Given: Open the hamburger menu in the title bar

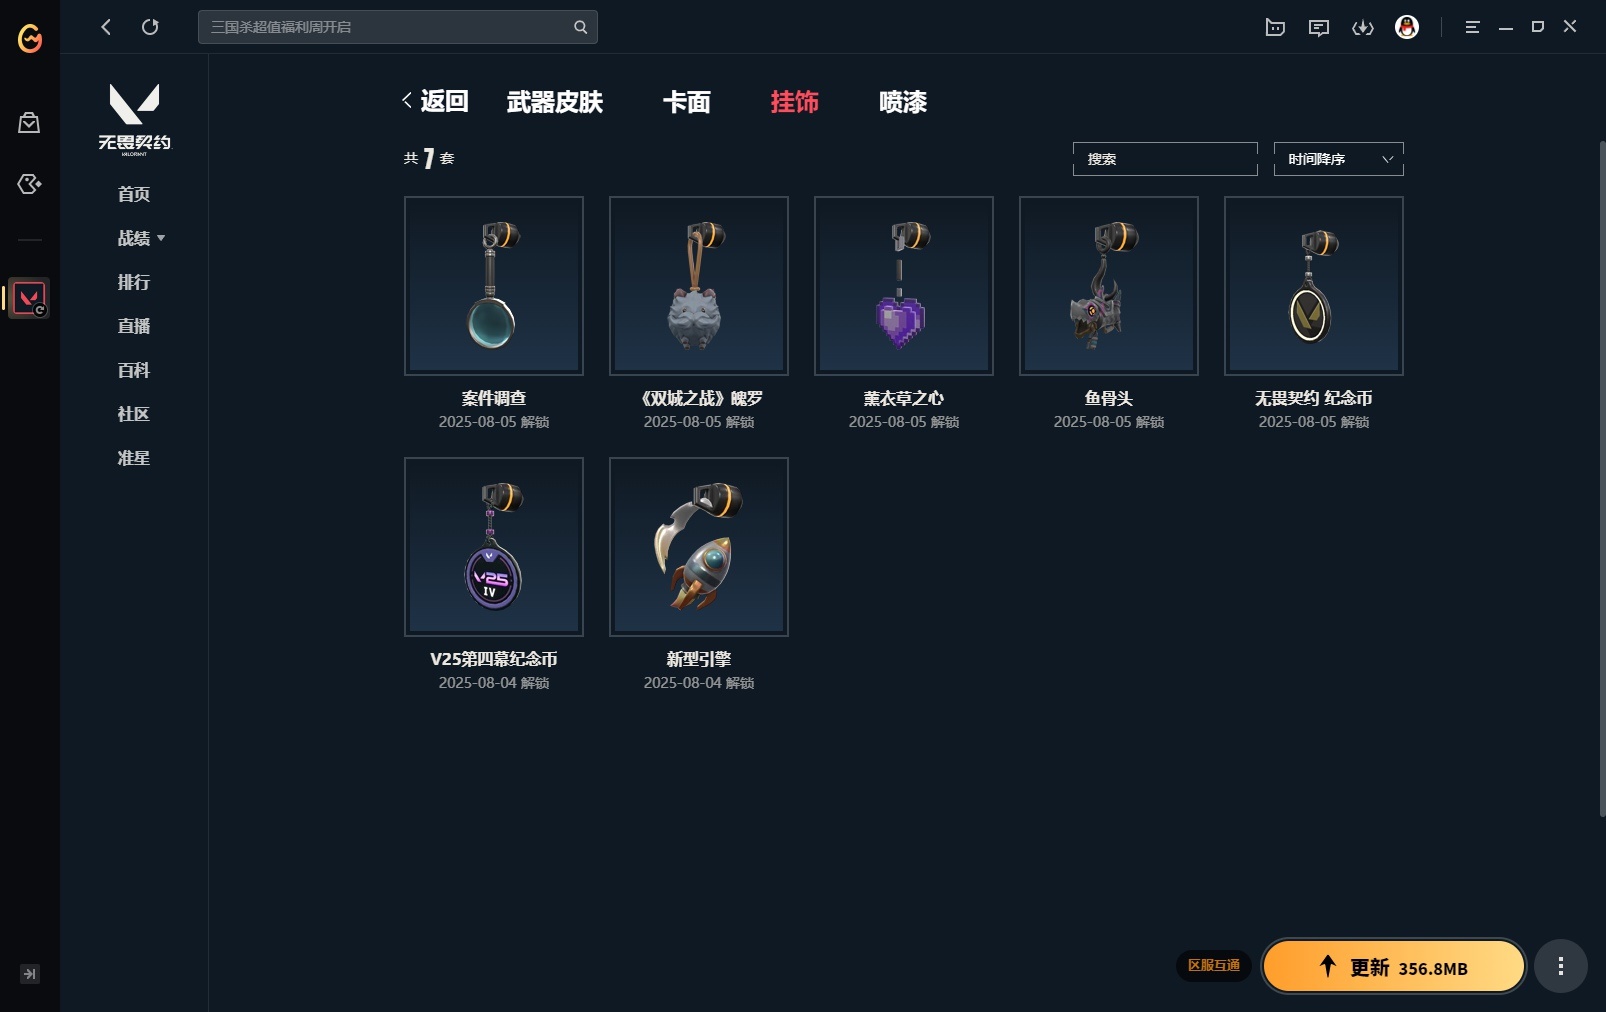Looking at the screenshot, I should [x=1472, y=27].
